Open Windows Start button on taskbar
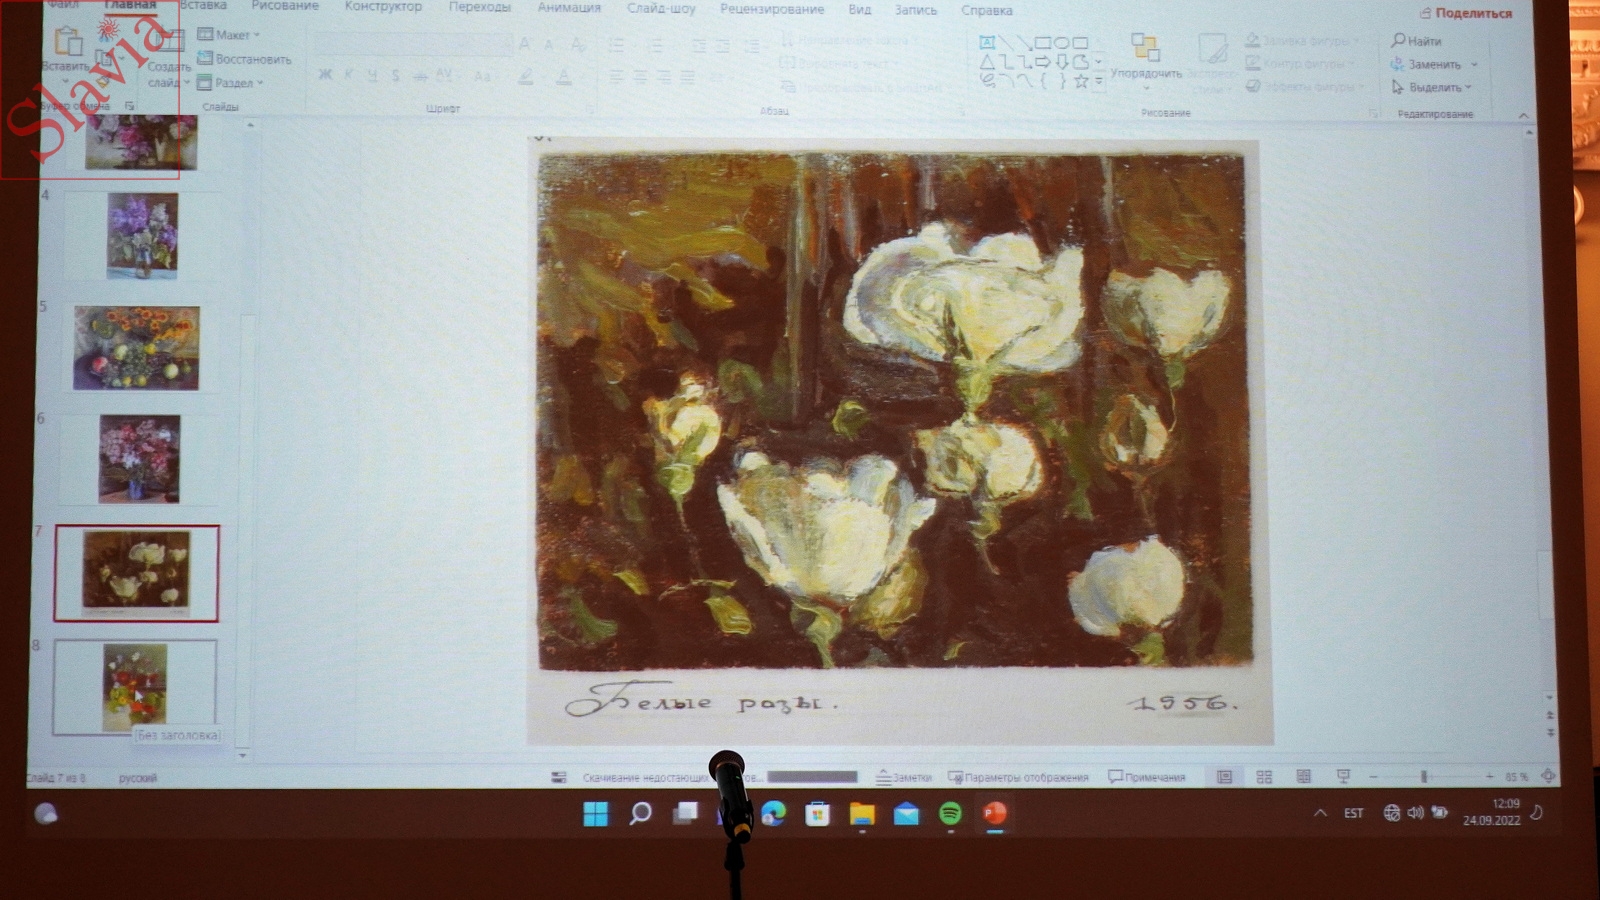This screenshot has height=900, width=1600. click(595, 814)
